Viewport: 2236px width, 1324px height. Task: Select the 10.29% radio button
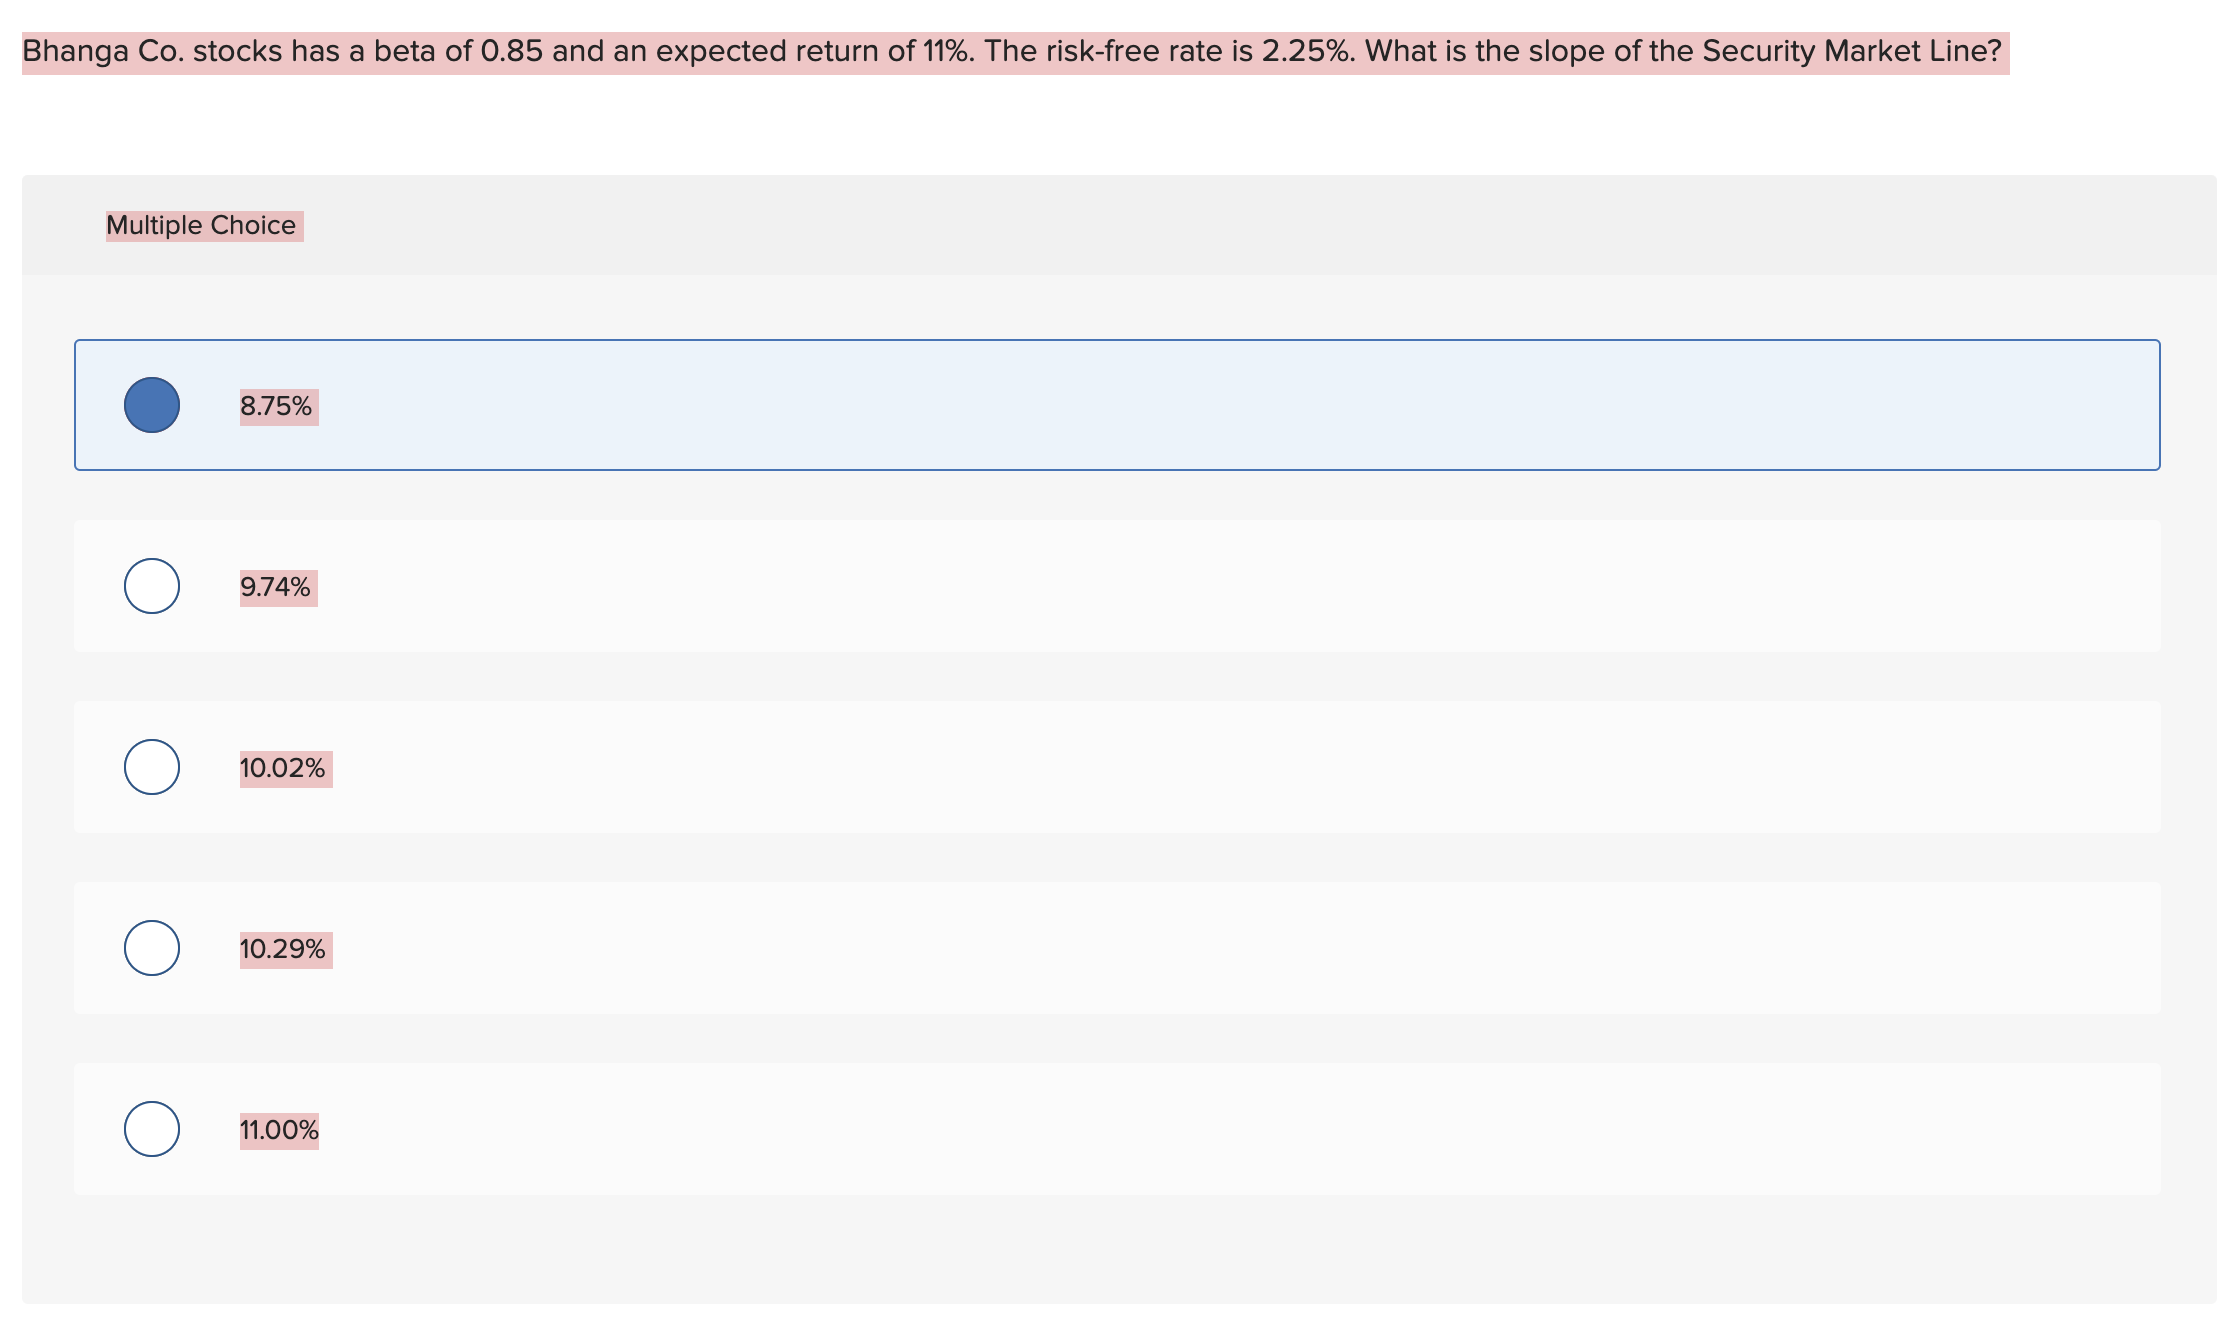click(152, 948)
